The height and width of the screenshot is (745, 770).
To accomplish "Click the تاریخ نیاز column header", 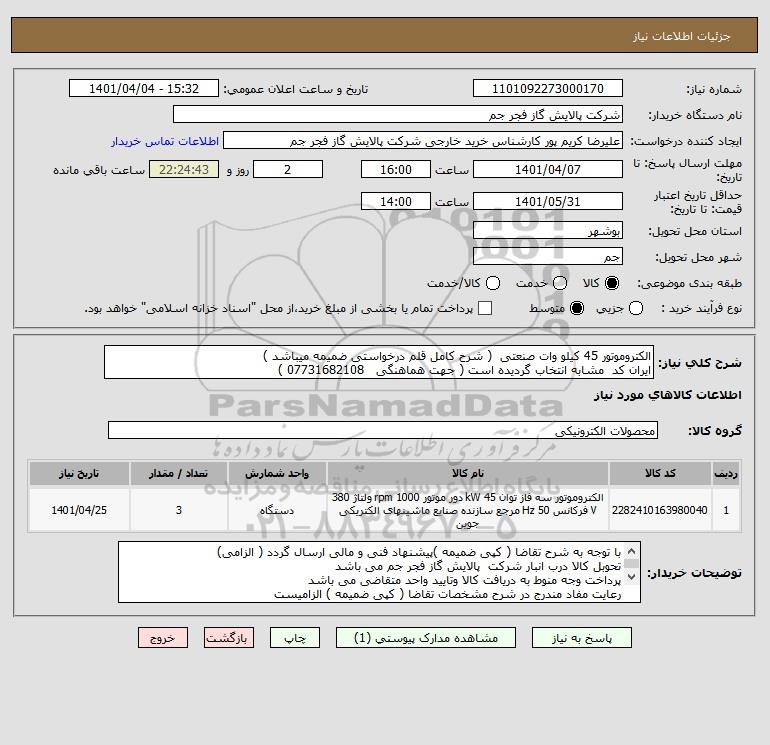I will tap(79, 473).
